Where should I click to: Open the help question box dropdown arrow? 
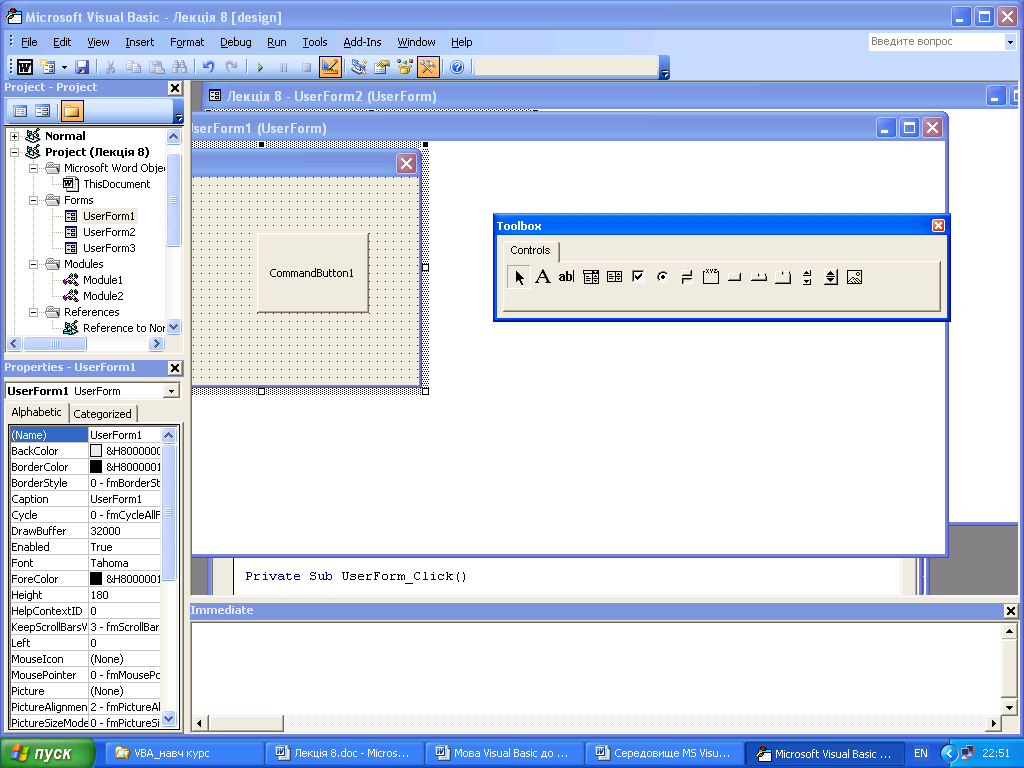pyautogui.click(x=1010, y=42)
